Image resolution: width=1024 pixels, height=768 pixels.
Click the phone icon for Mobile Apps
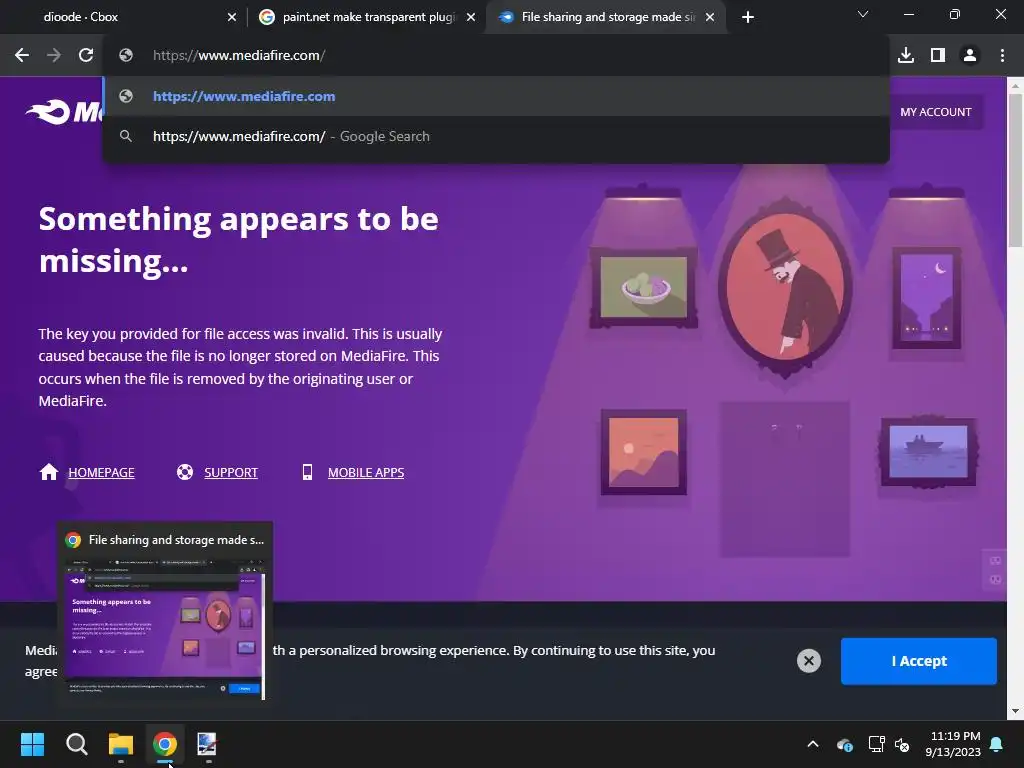pyautogui.click(x=308, y=472)
